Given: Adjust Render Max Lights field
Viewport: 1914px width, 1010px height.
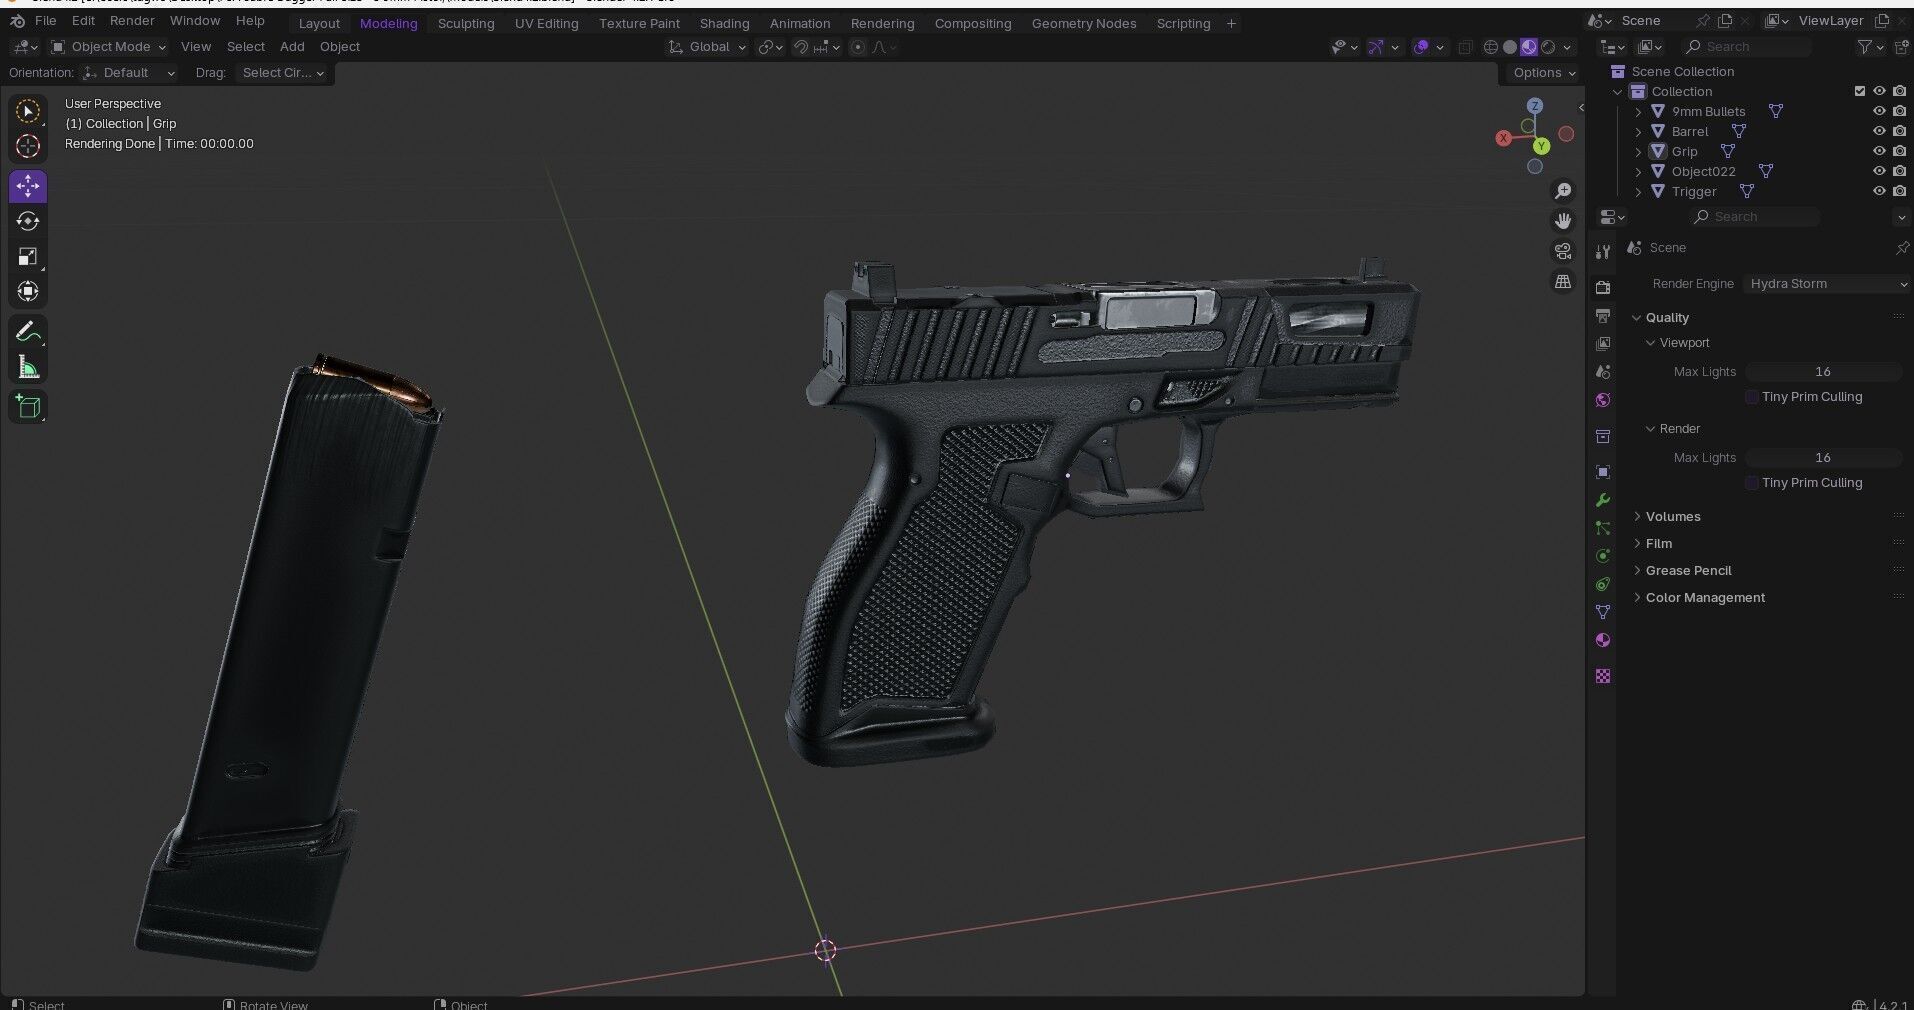Looking at the screenshot, I should [x=1823, y=458].
